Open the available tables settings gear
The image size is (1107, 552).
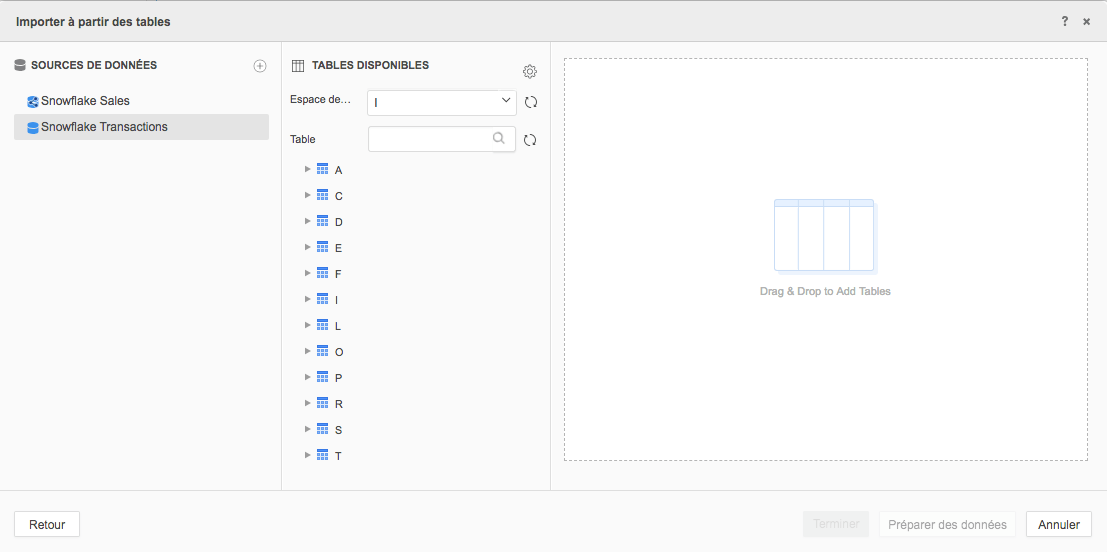point(530,71)
